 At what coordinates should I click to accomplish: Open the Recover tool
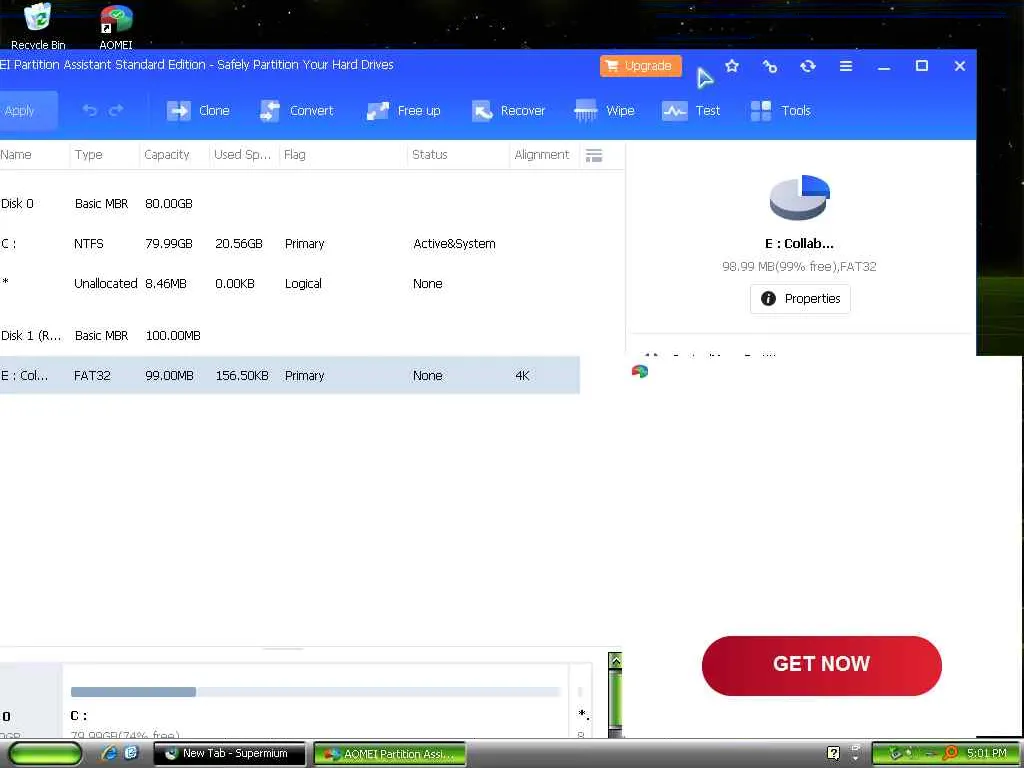click(x=508, y=110)
